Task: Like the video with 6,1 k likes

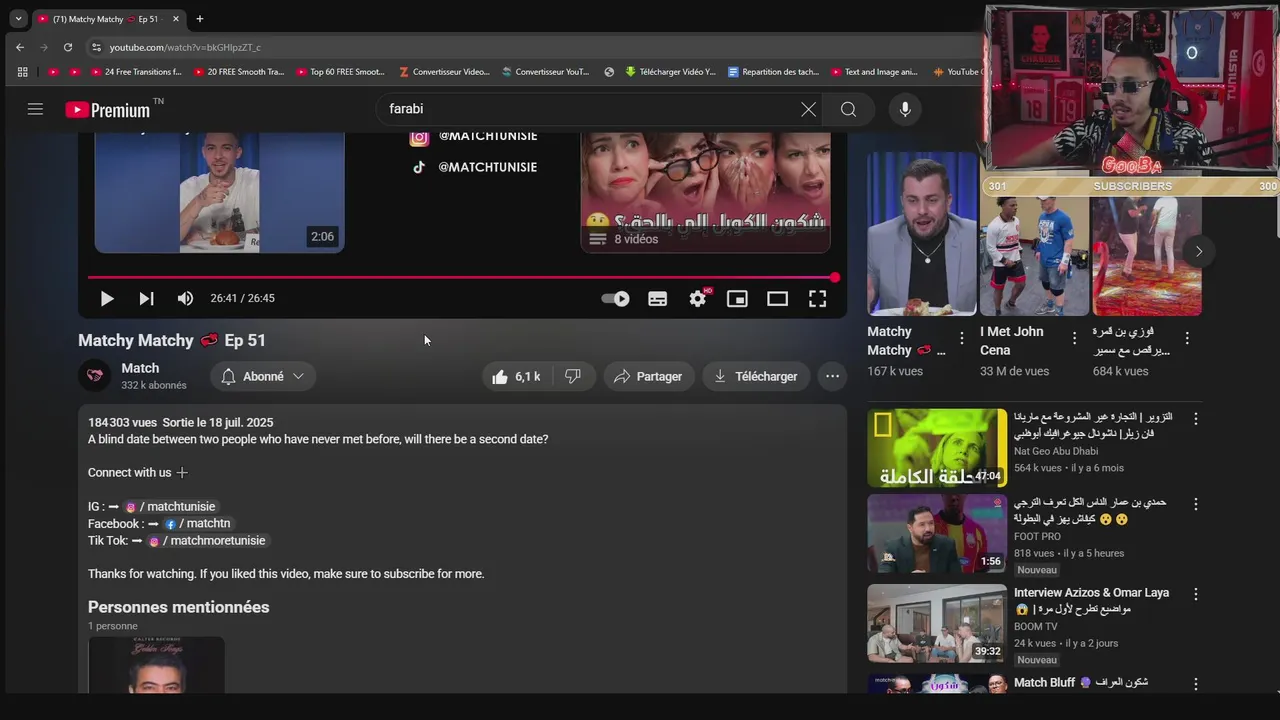Action: [x=517, y=376]
